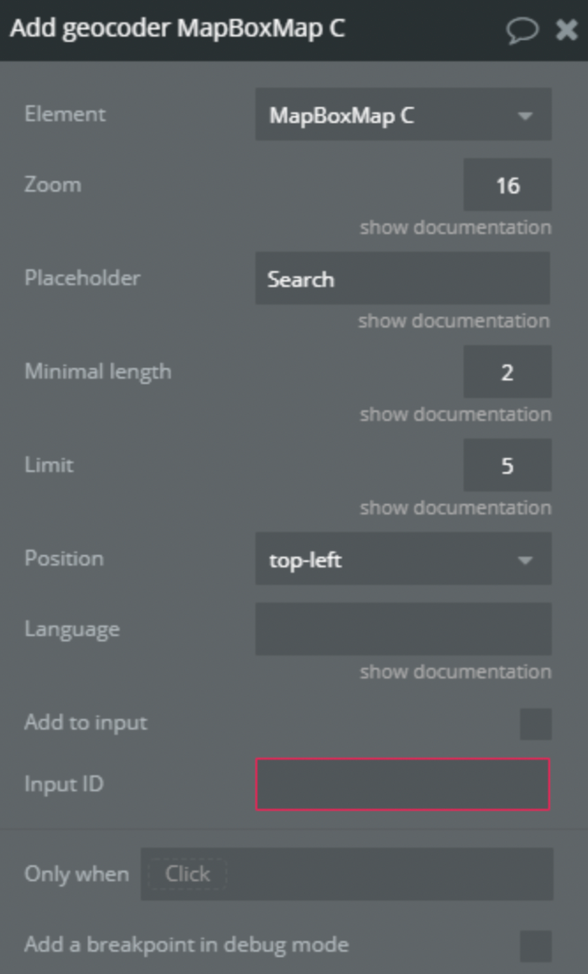Show documentation for Placeholder
The image size is (588, 974).
point(454,321)
